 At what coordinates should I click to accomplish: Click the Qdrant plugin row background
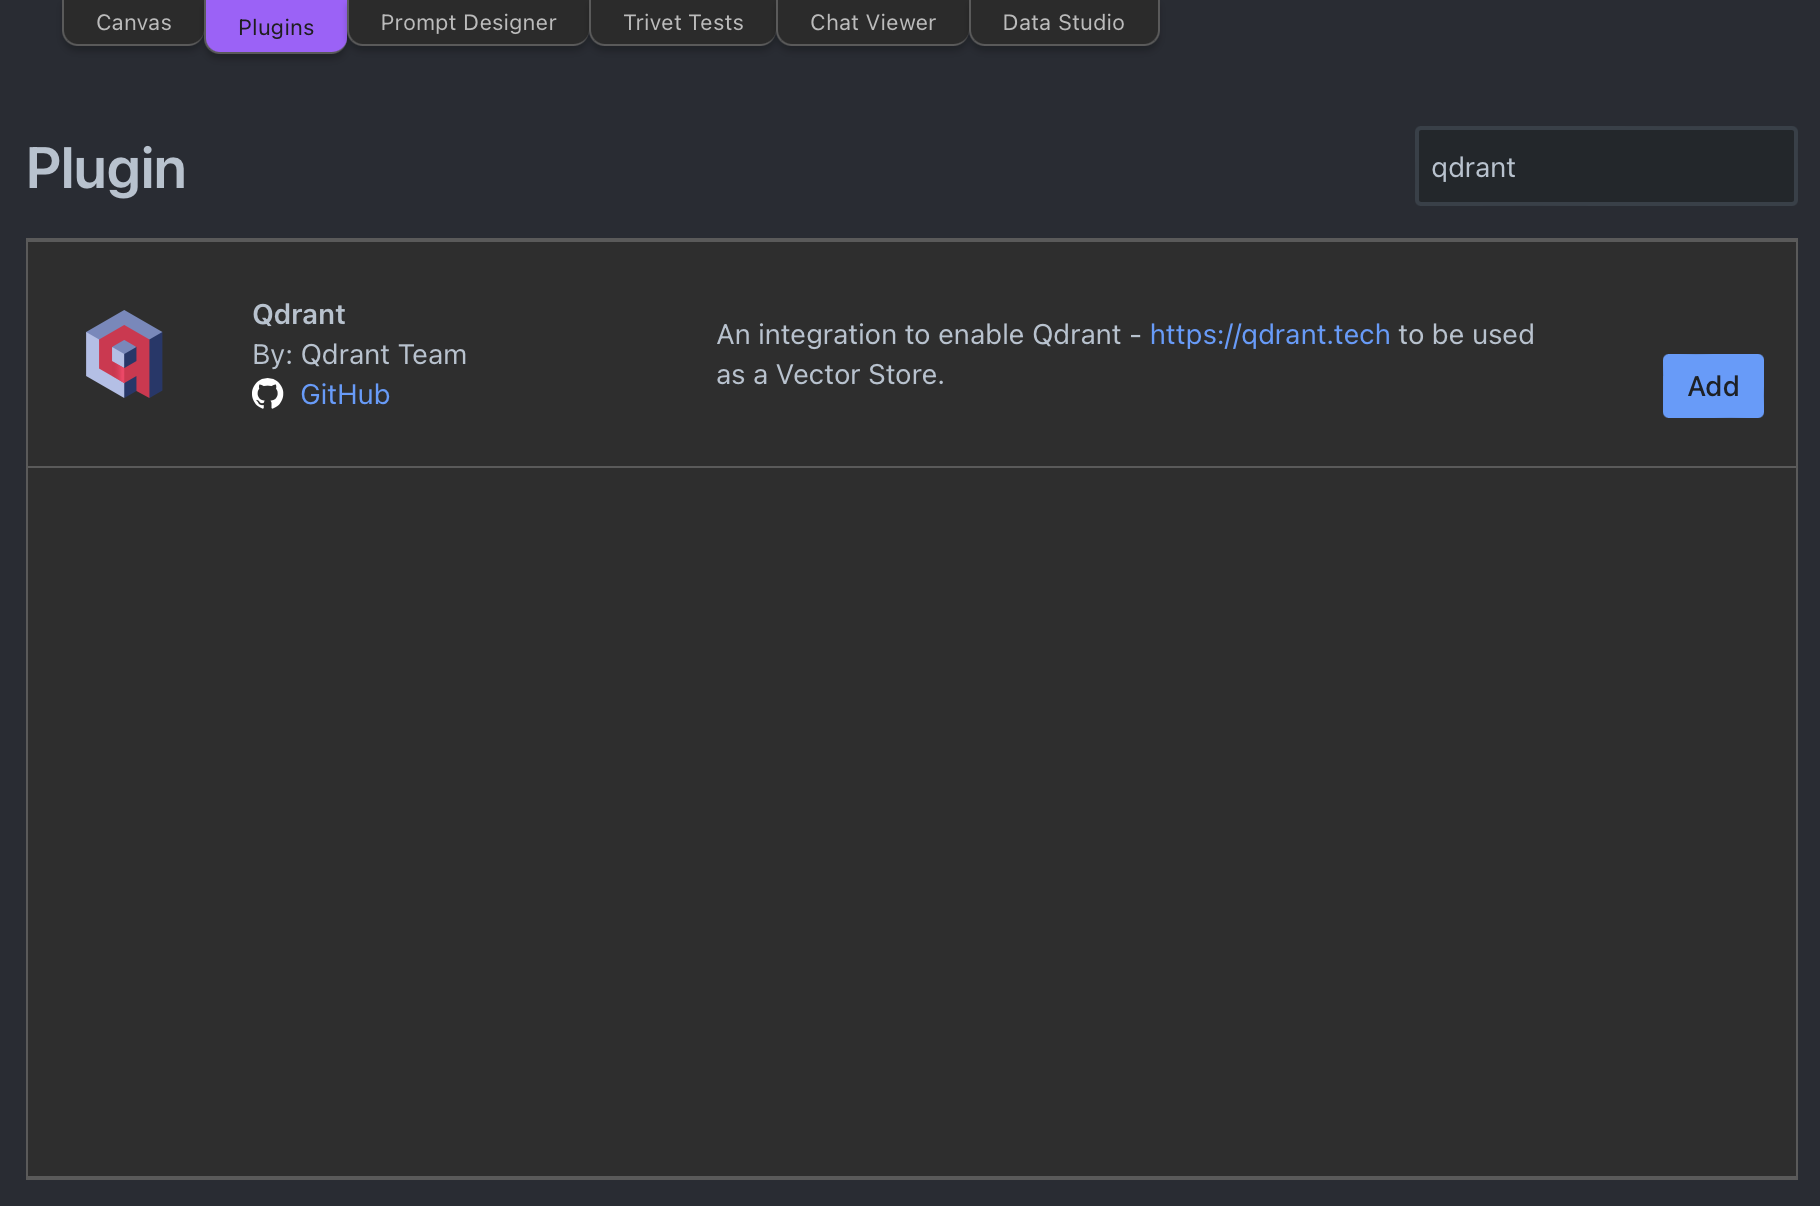pyautogui.click(x=912, y=354)
